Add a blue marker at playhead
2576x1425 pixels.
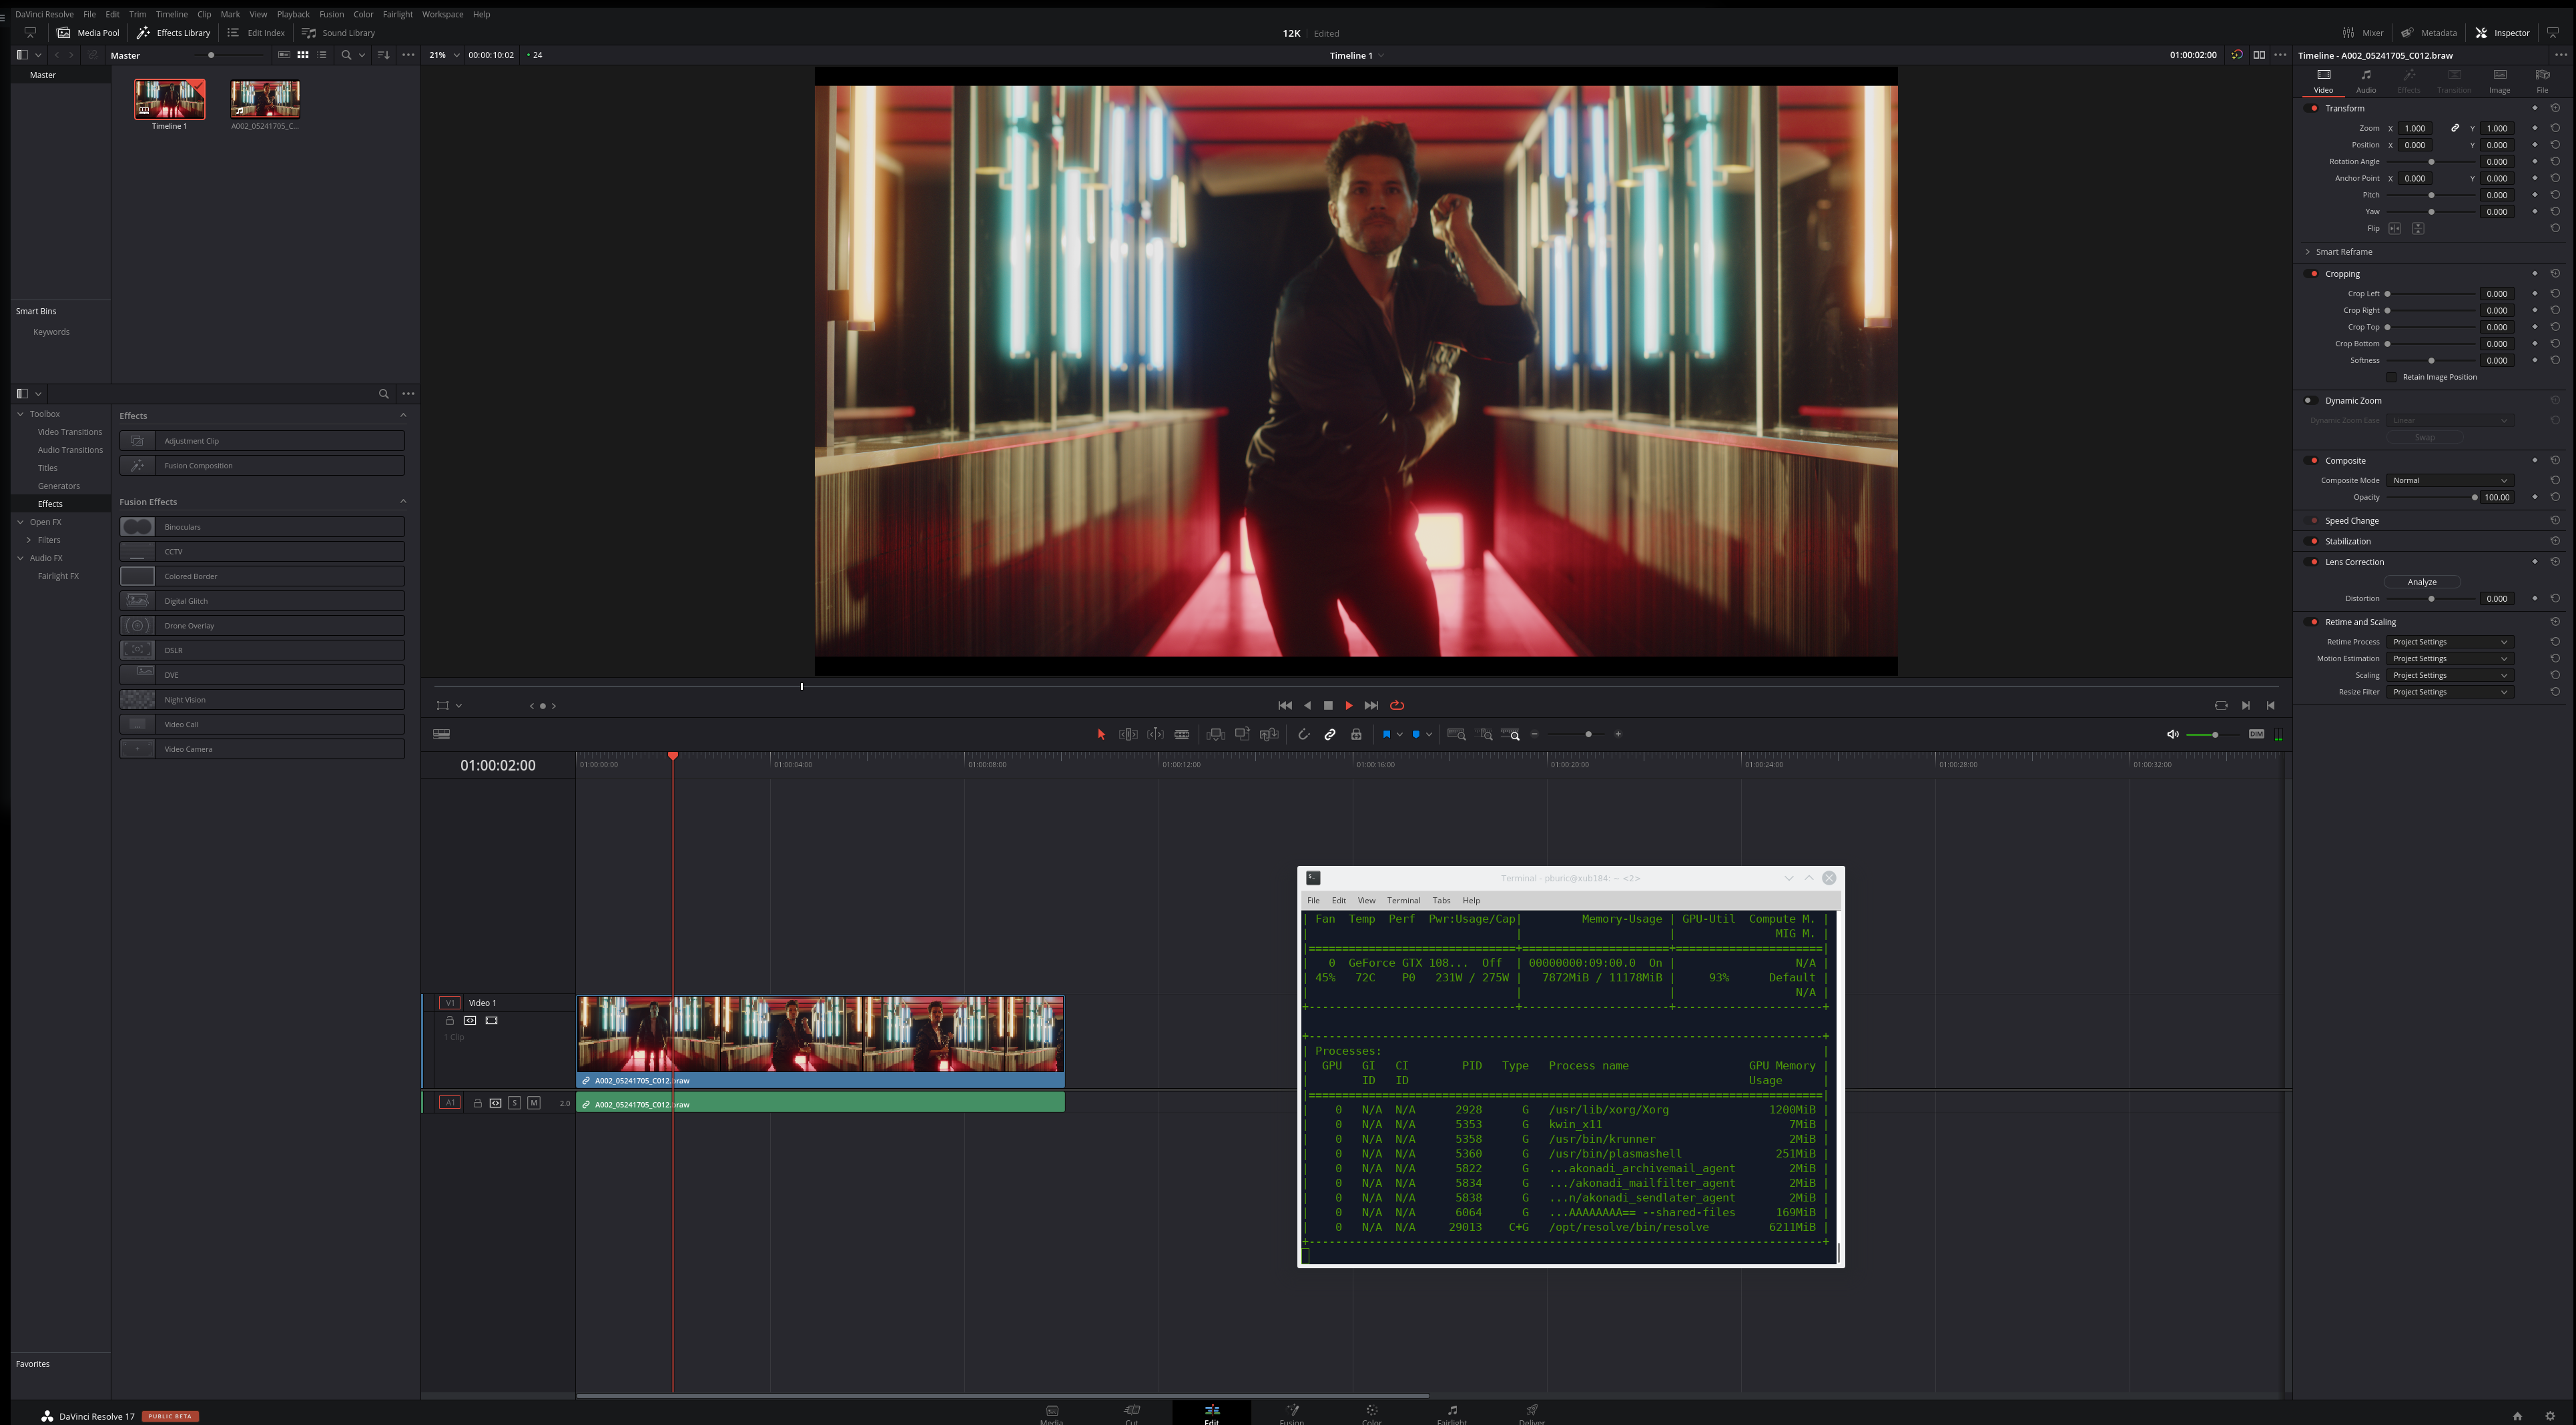click(1416, 734)
